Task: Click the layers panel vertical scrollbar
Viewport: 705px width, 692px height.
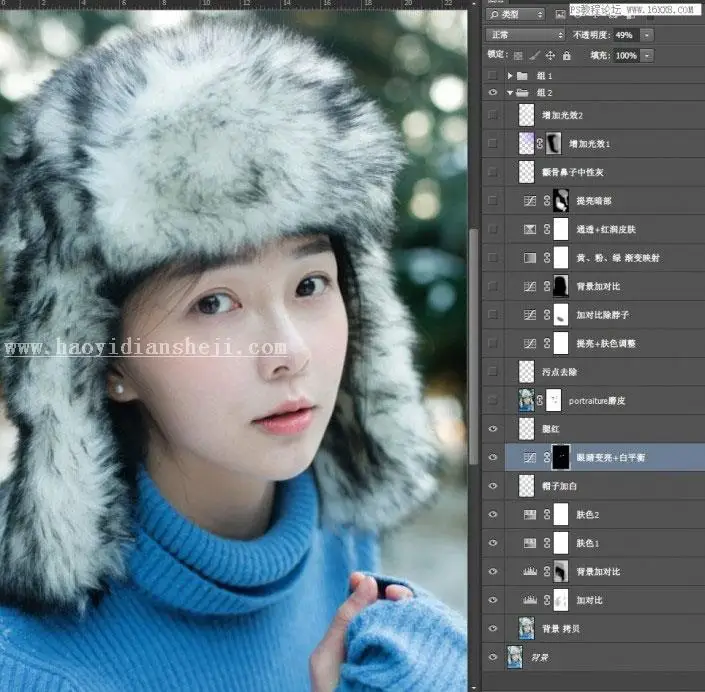Action: coord(473,346)
